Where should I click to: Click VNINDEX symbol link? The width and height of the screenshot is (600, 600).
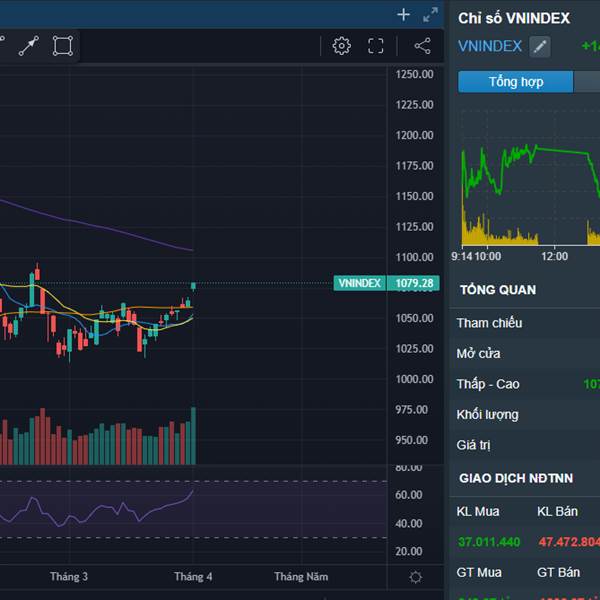pyautogui.click(x=490, y=46)
